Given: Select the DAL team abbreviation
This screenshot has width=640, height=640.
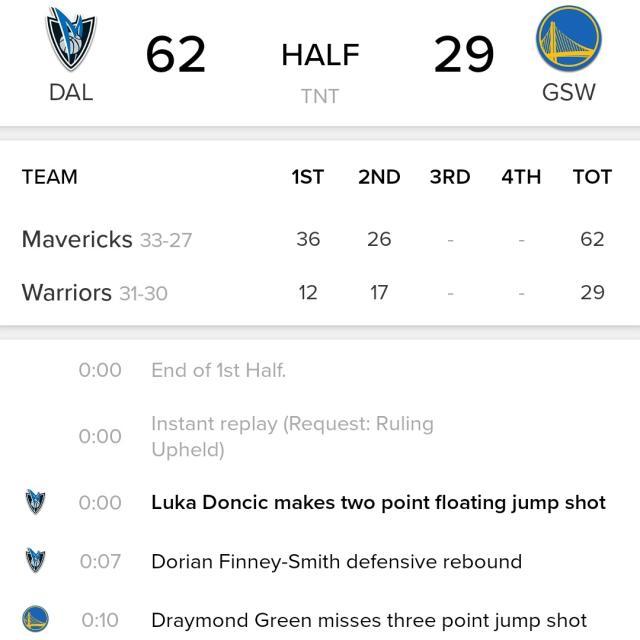Looking at the screenshot, I should (71, 93).
